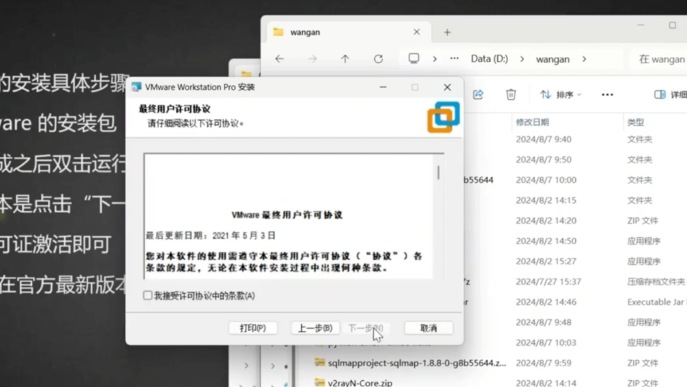Select row dated 2024/8/7 9:40

click(575, 139)
